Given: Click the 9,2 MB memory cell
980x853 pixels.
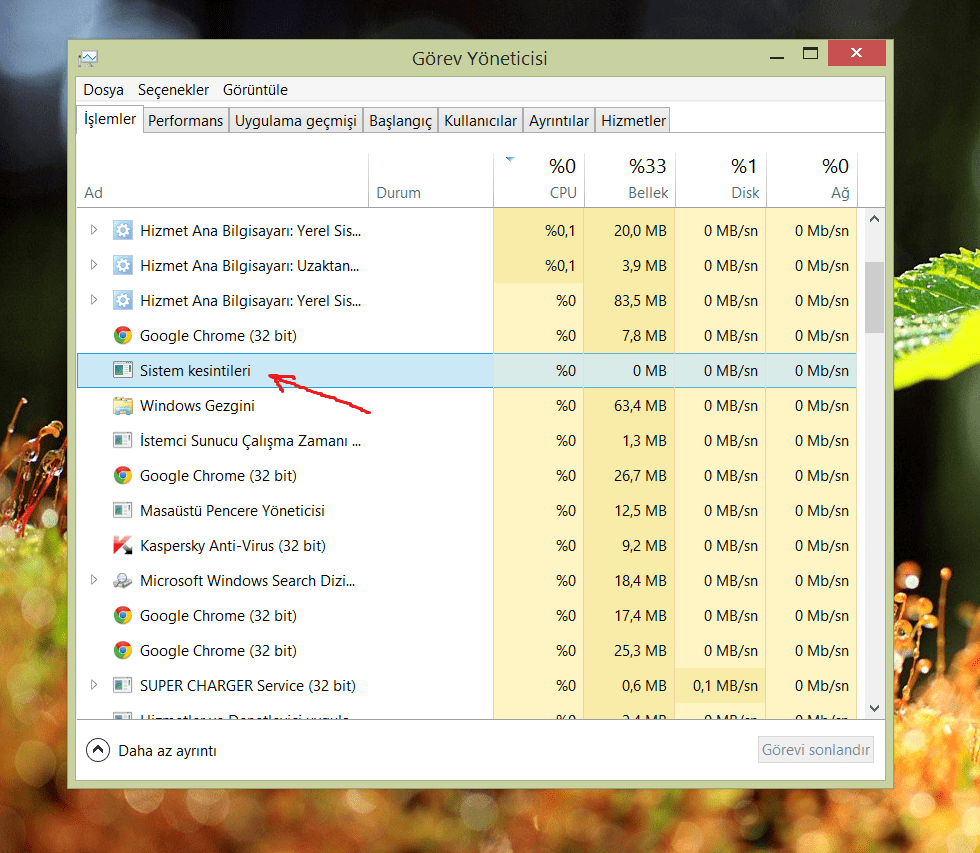Looking at the screenshot, I should (630, 546).
